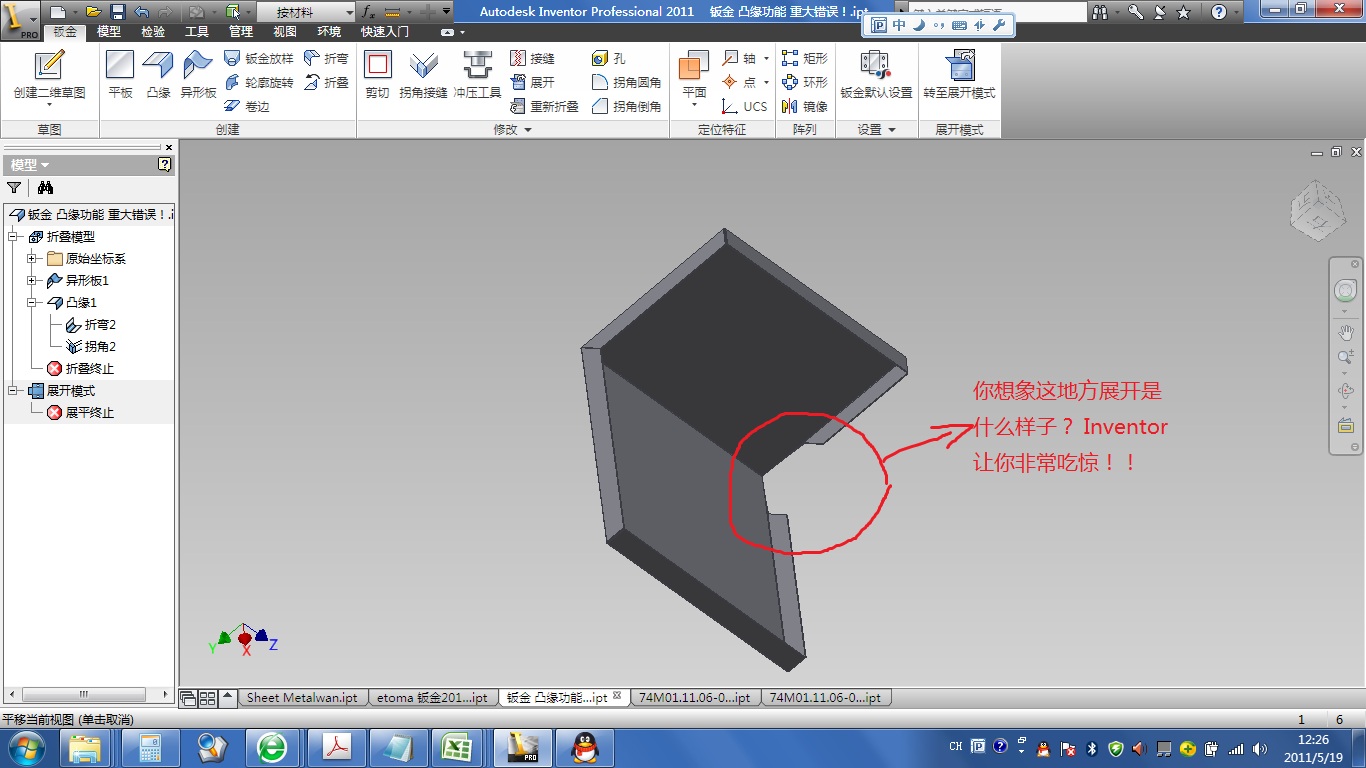The image size is (1366, 768).
Task: Open the 按材料 material dropdown
Action: pos(306,12)
